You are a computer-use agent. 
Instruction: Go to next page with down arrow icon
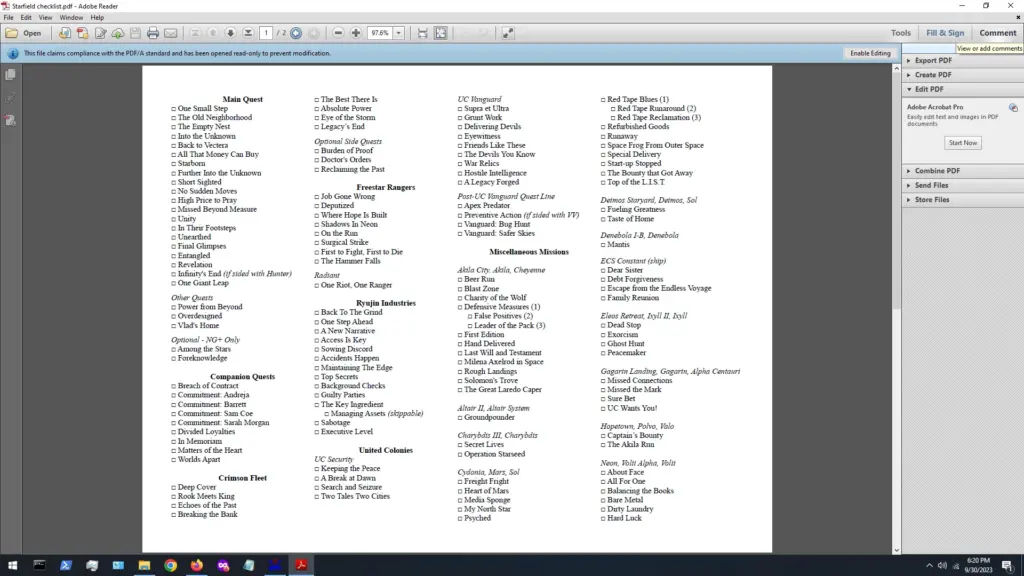coord(231,33)
